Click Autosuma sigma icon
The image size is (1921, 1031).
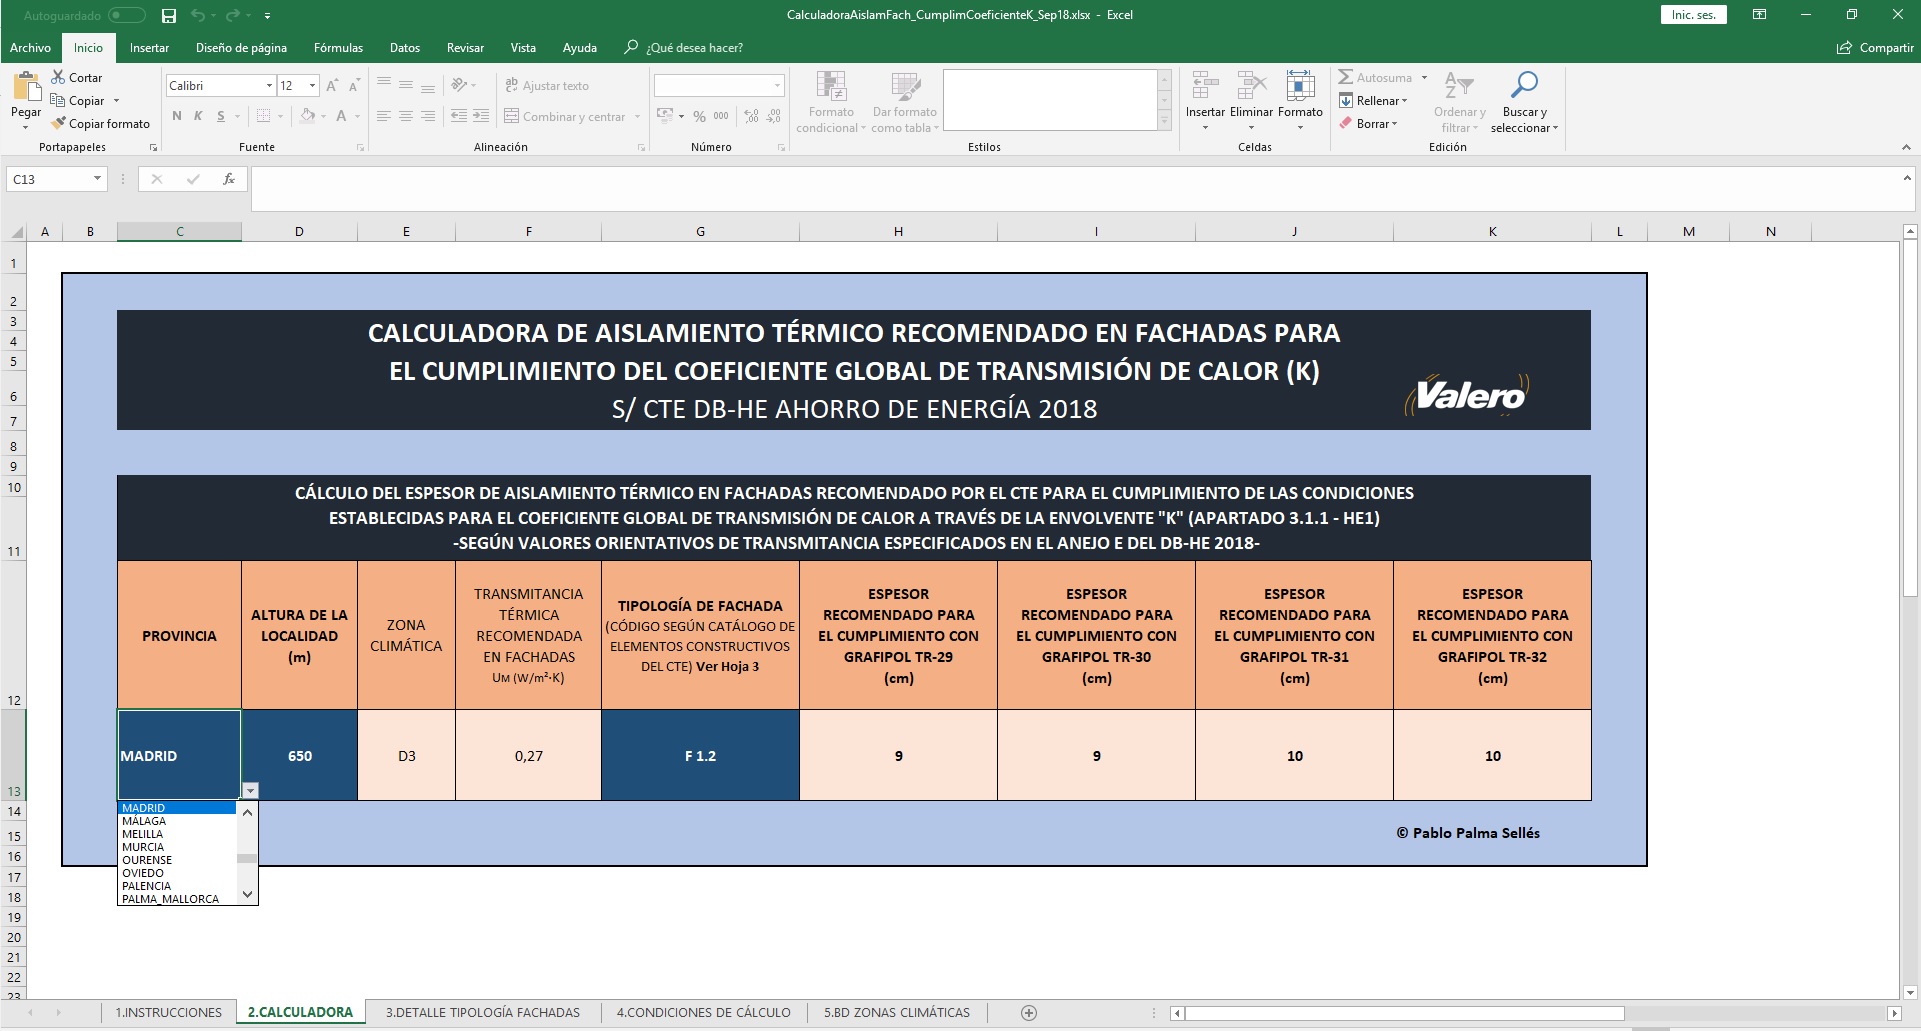(1346, 77)
